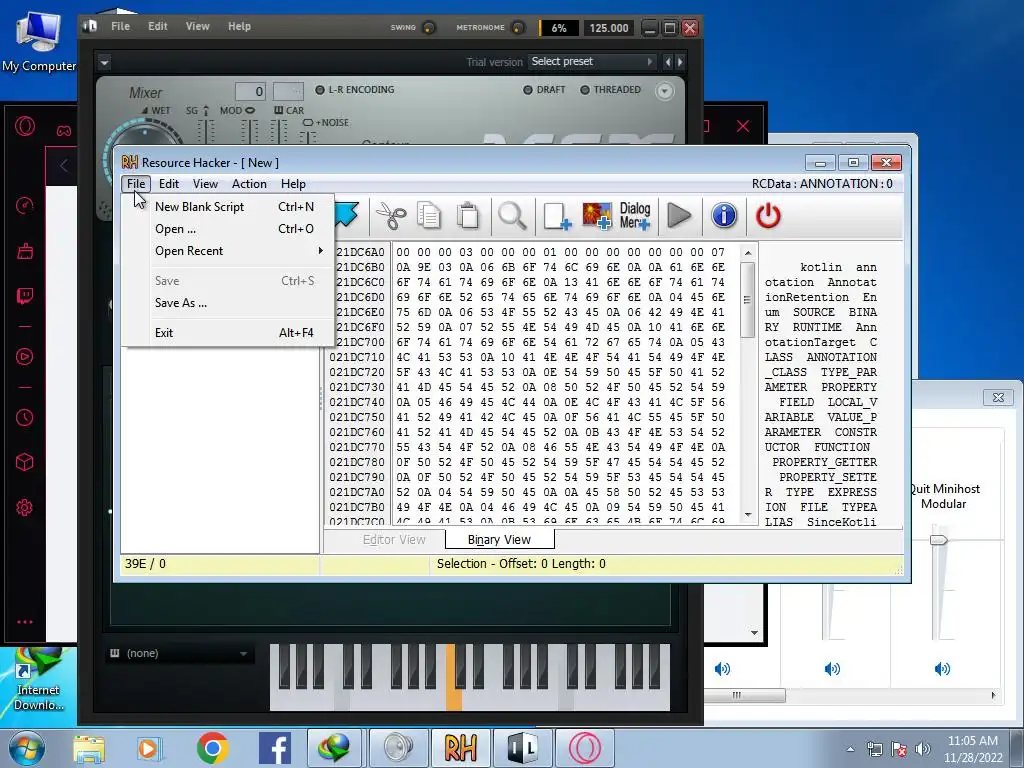Click the Windows Start orb

[27, 748]
